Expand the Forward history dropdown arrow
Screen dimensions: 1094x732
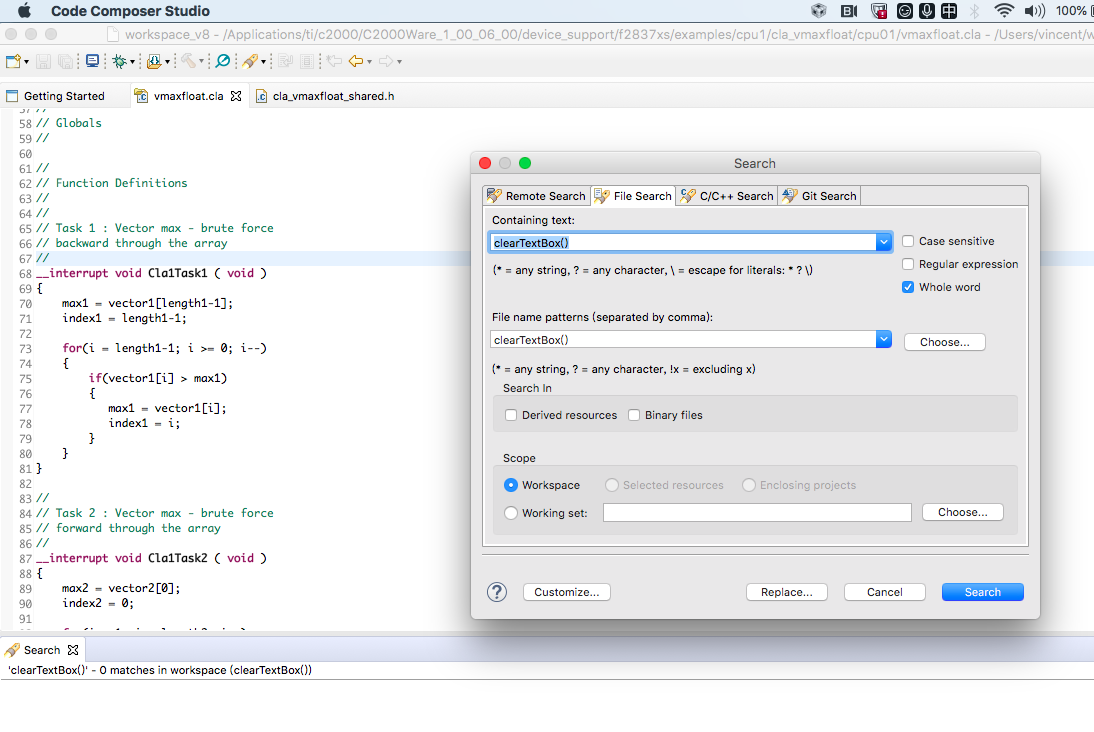pos(399,62)
